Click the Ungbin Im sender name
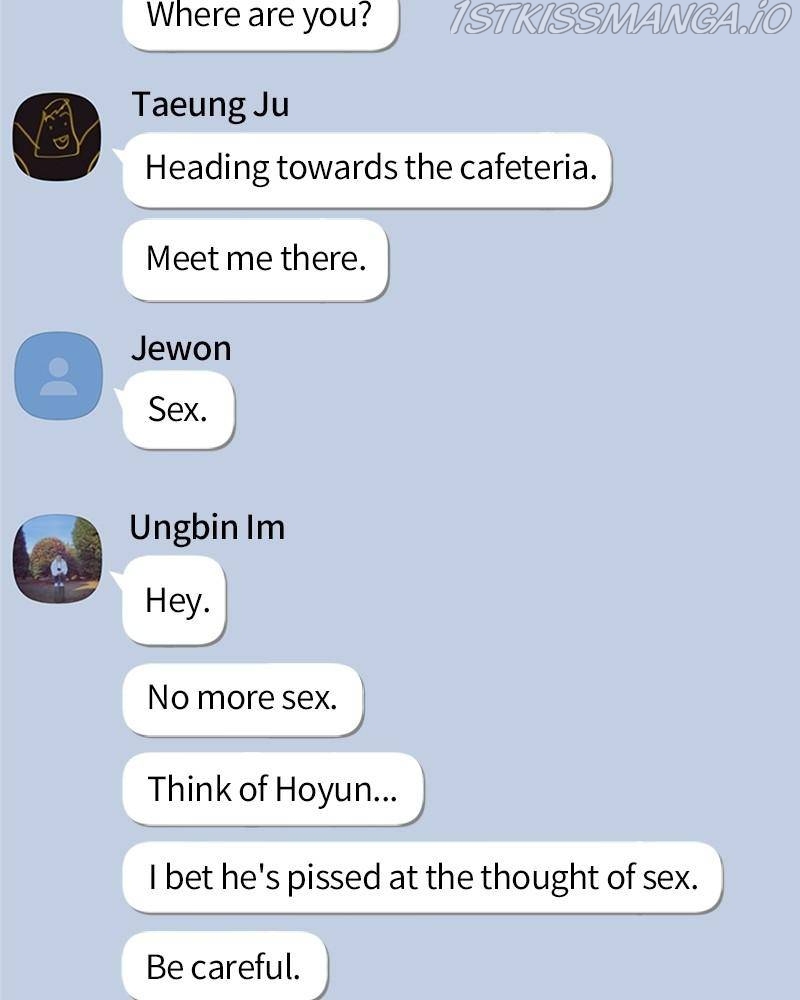This screenshot has height=1000, width=800. tap(207, 528)
